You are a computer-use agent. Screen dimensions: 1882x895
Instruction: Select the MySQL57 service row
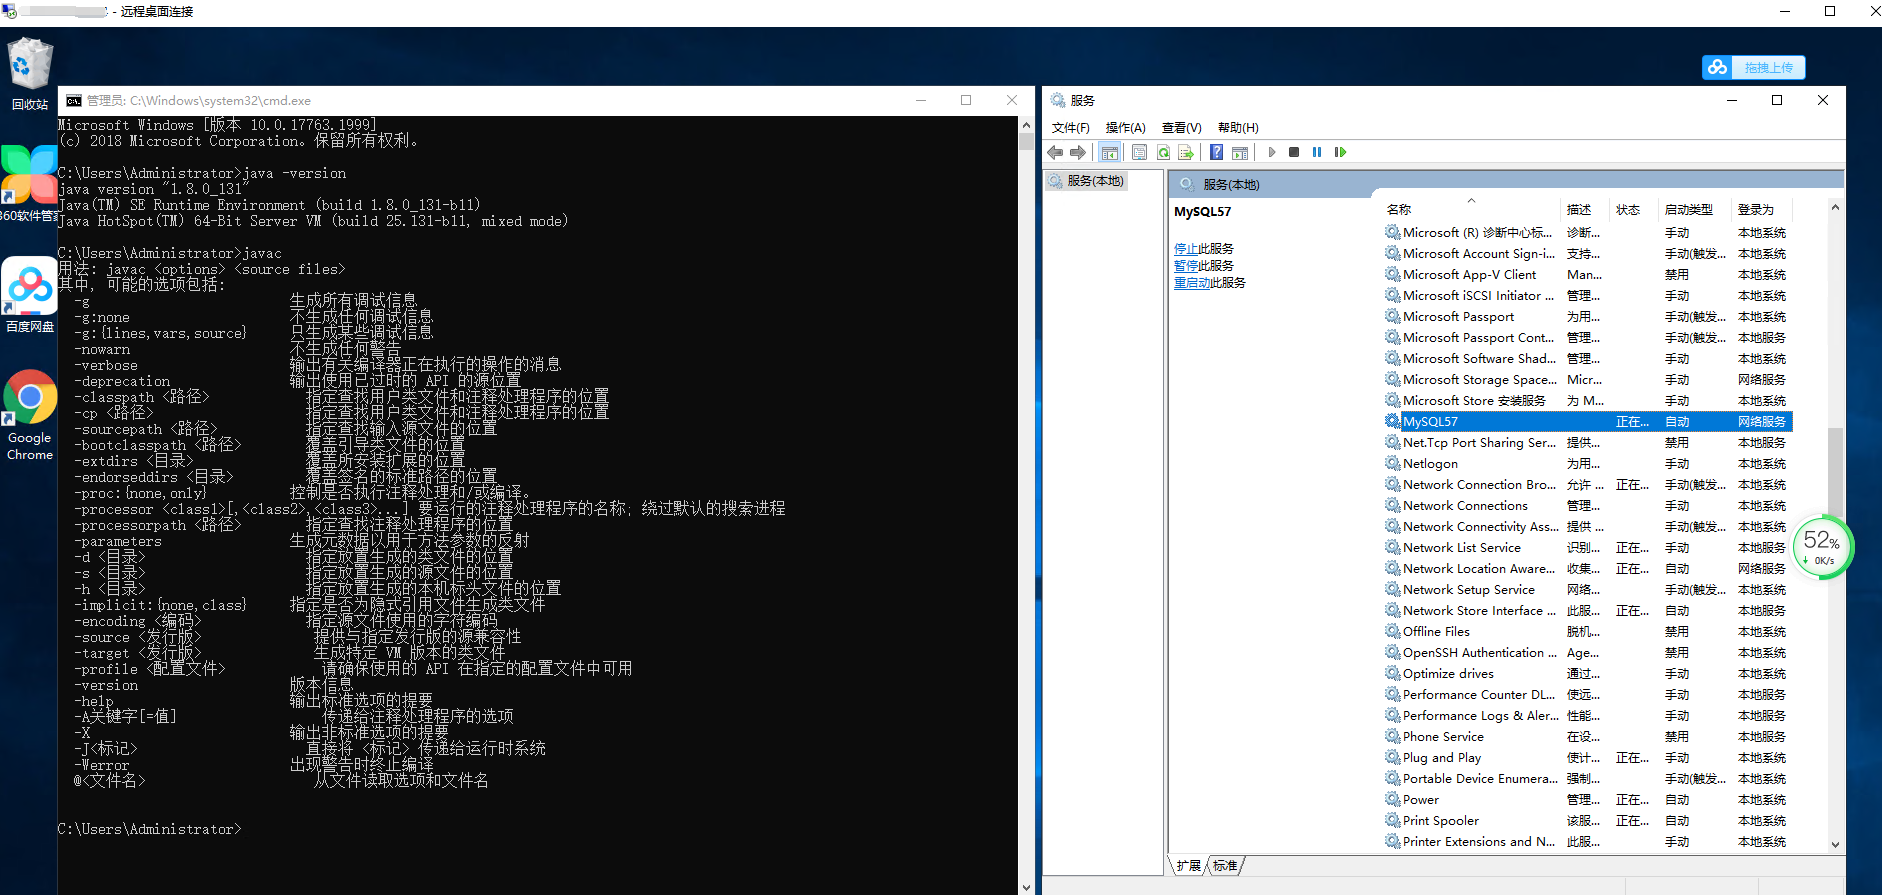(x=1588, y=422)
